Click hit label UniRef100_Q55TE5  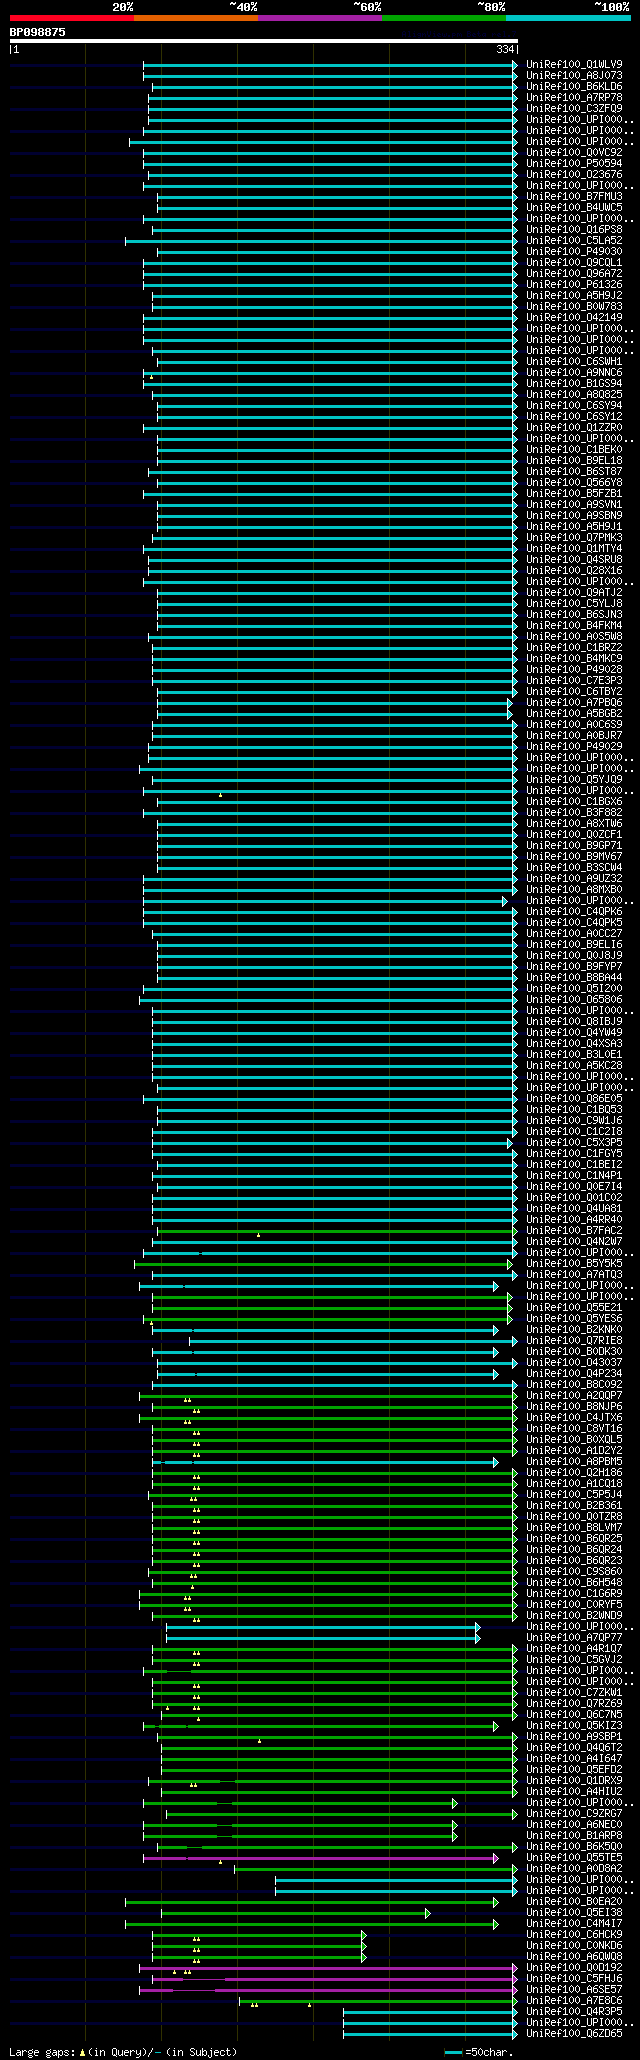coord(574,1857)
